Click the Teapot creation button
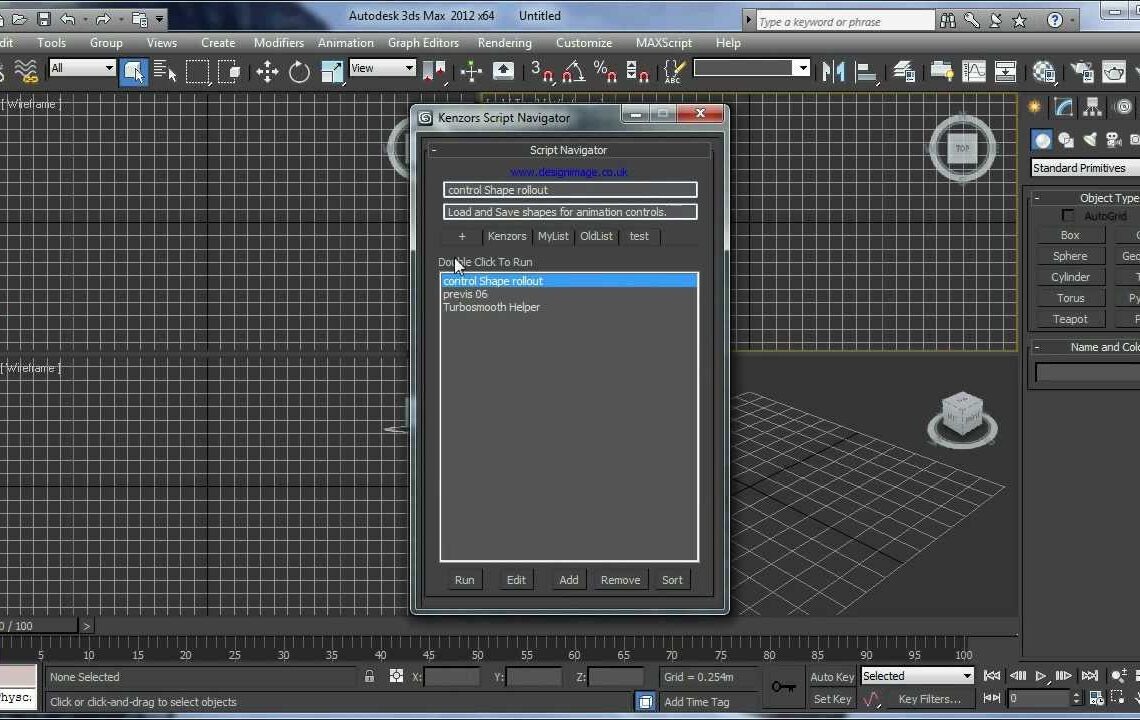This screenshot has width=1140, height=720. (1069, 318)
